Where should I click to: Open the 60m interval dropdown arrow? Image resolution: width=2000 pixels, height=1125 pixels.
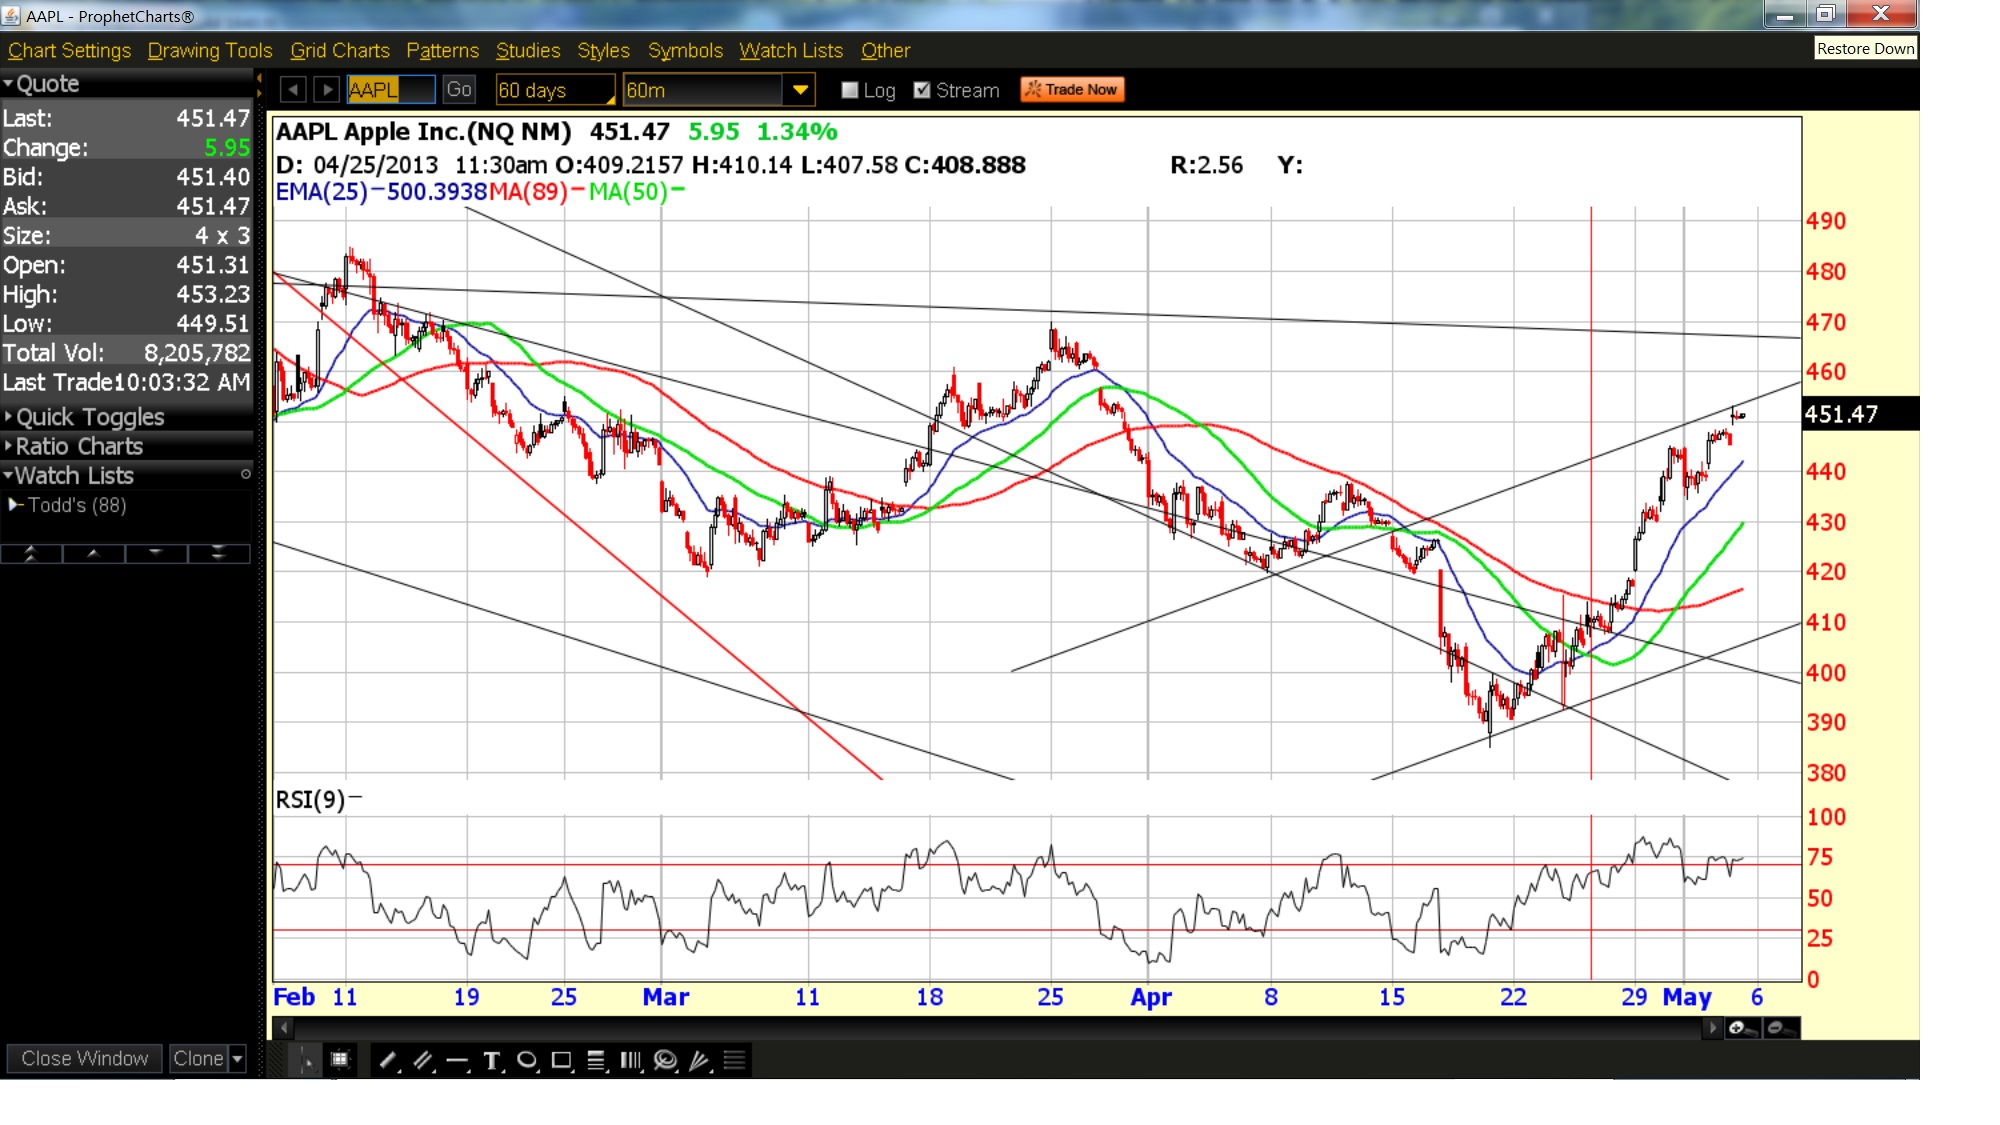(800, 90)
